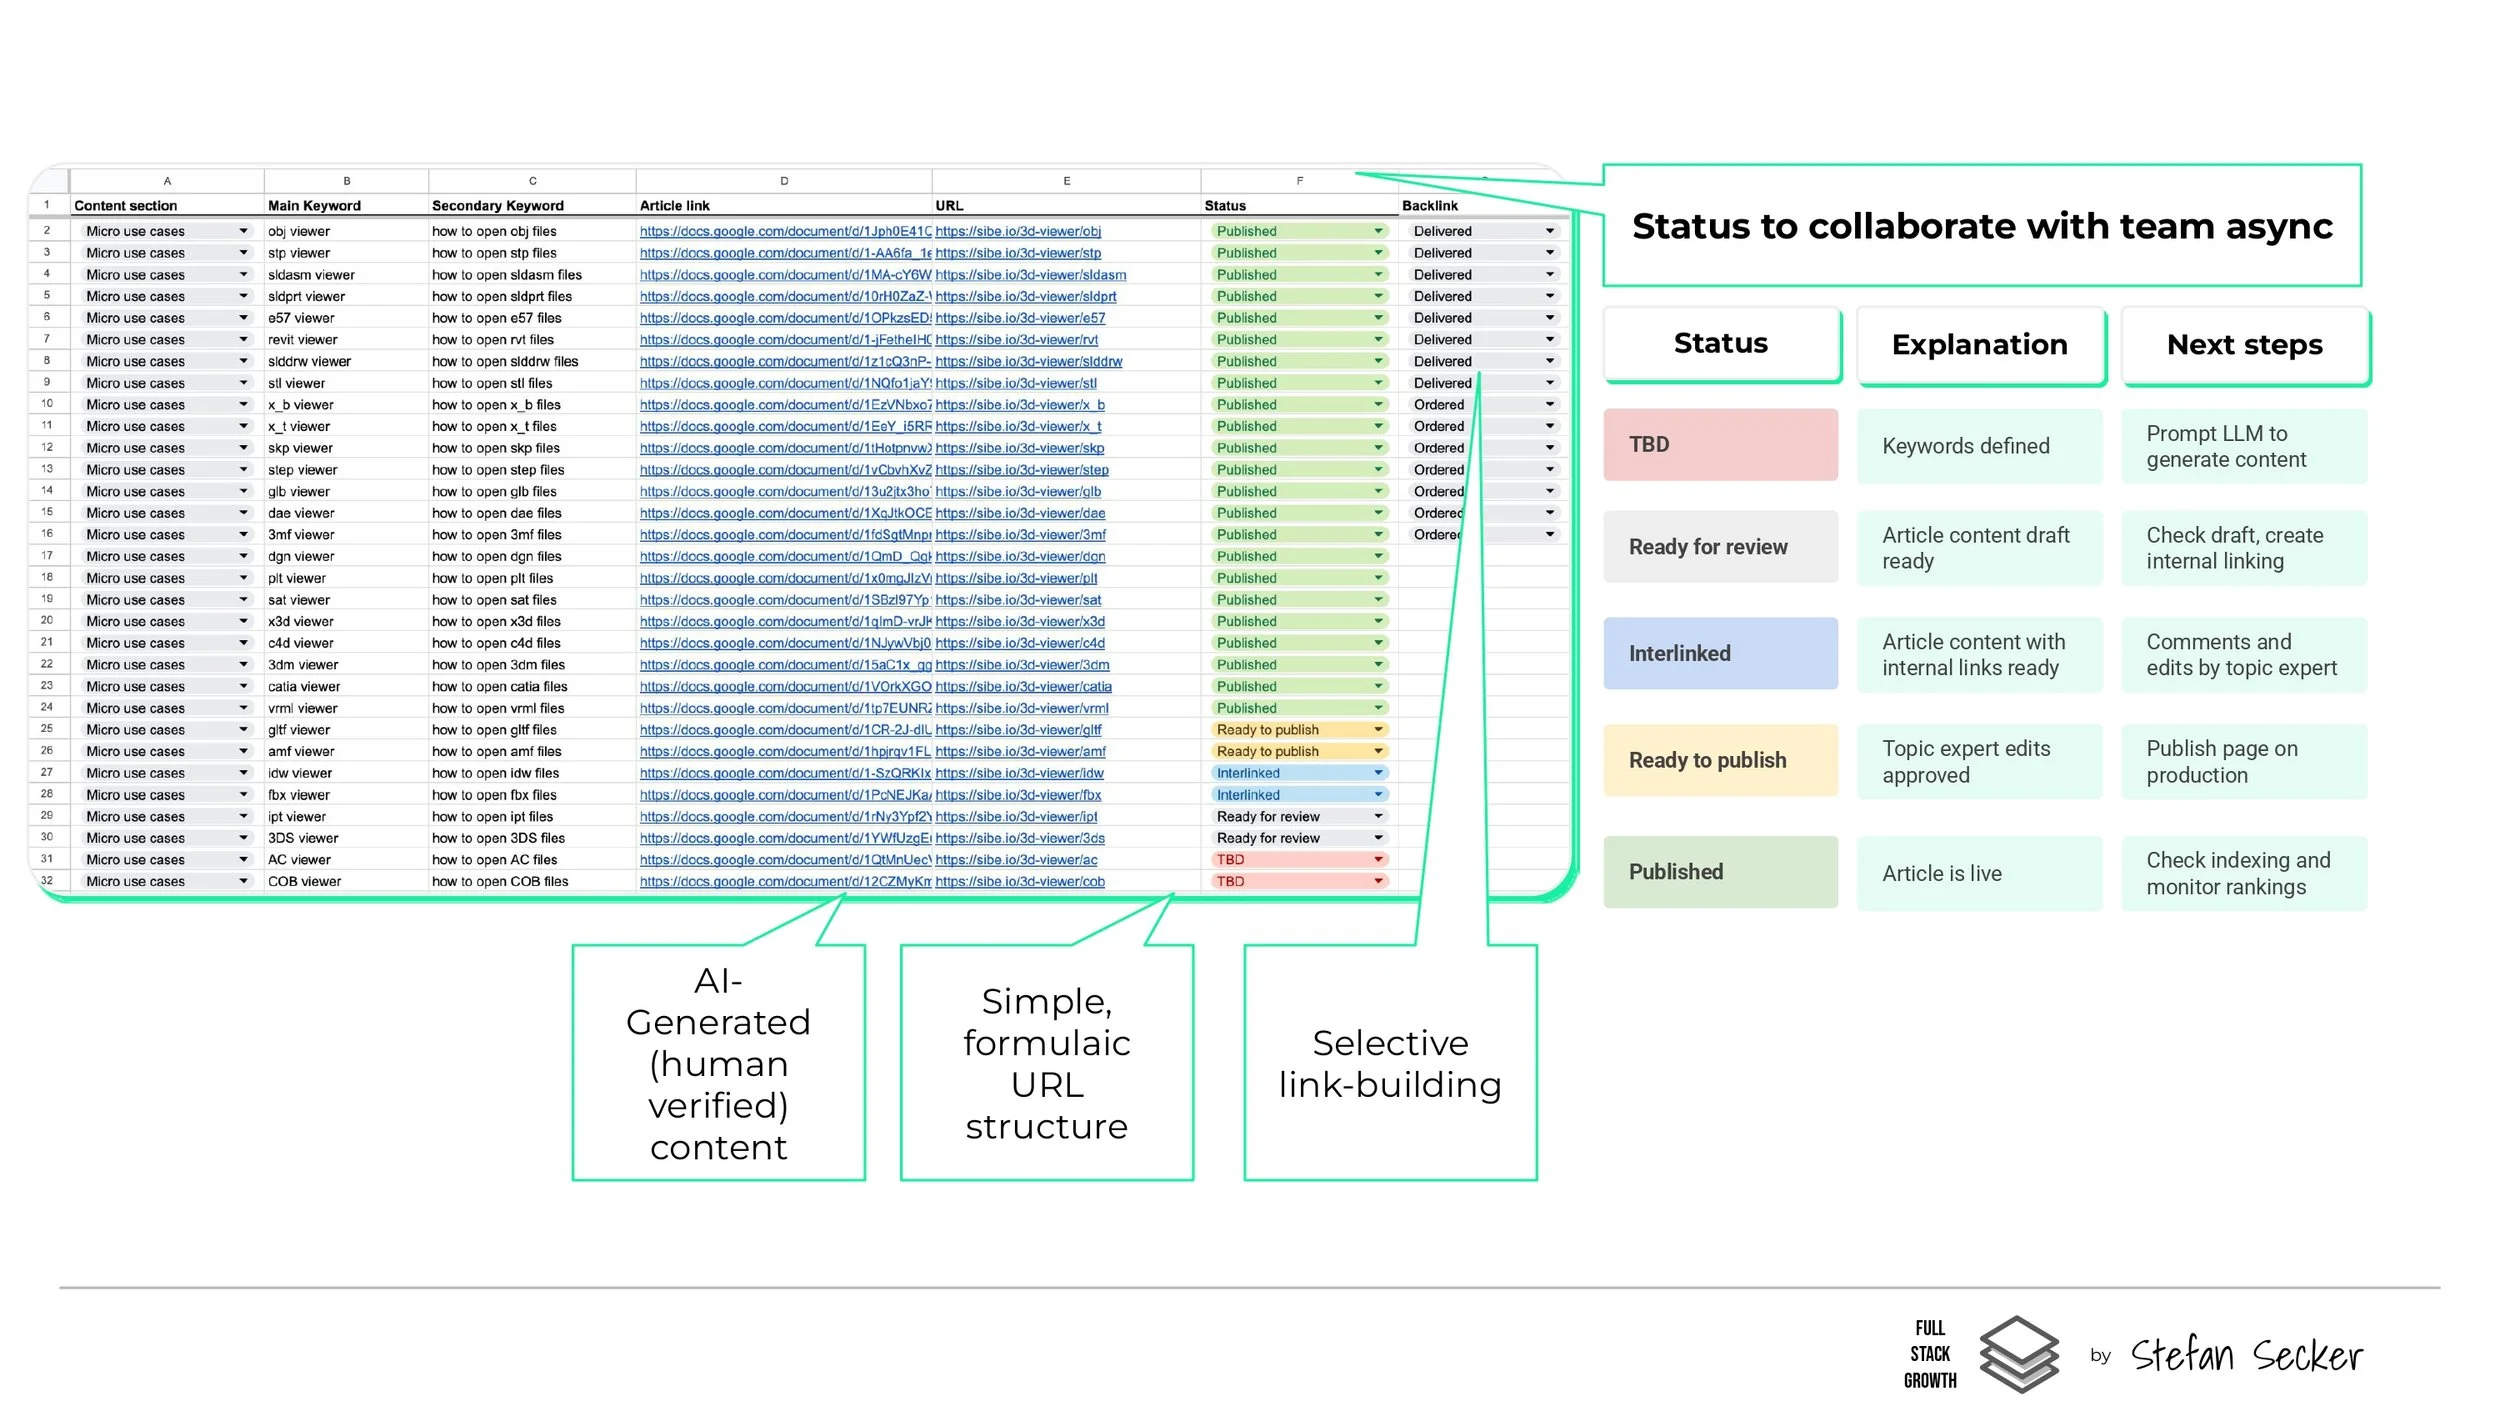The width and height of the screenshot is (2500, 1407).
Task: Select column A header
Action: click(167, 181)
